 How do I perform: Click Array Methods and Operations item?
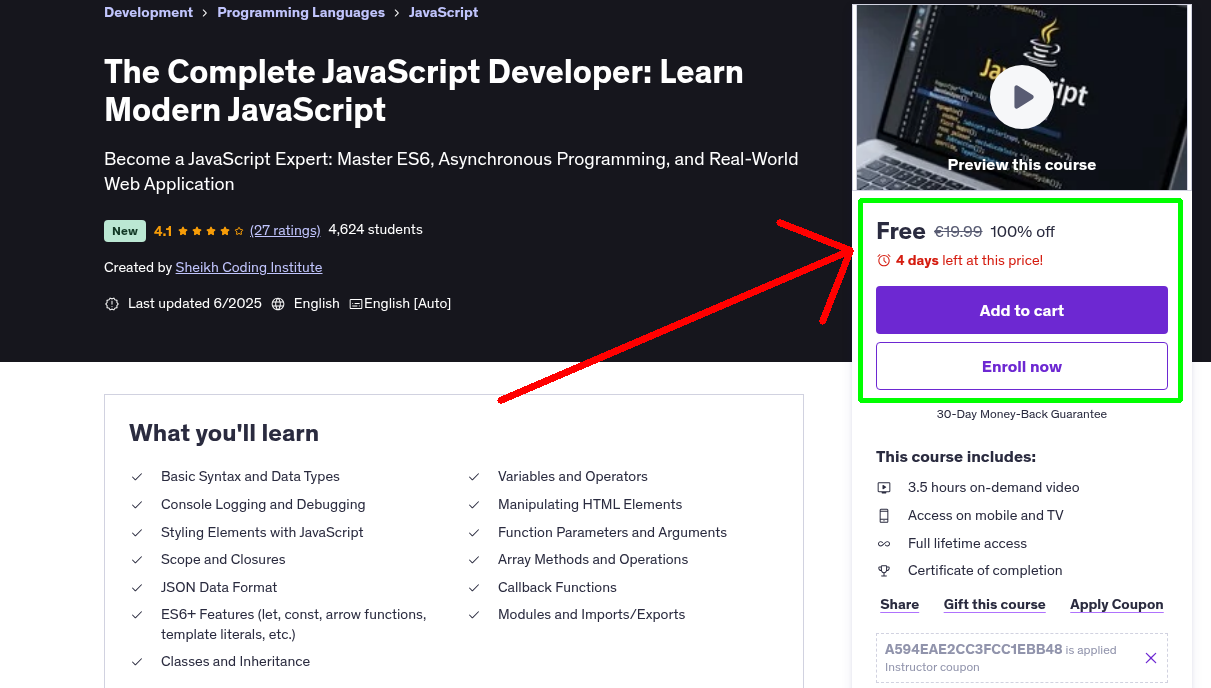click(x=593, y=560)
